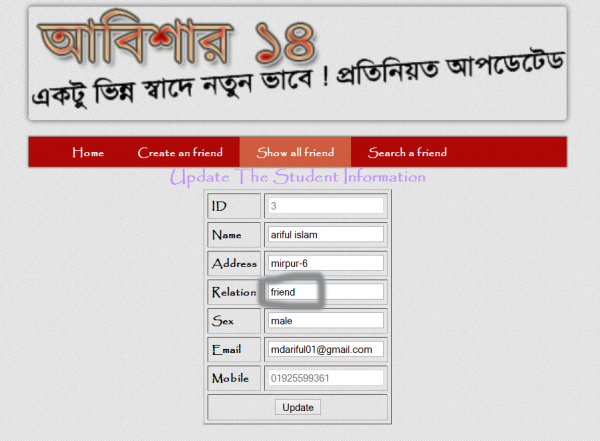The image size is (600, 441).
Task: Click the Name field with ariful islam
Action: tap(326, 235)
